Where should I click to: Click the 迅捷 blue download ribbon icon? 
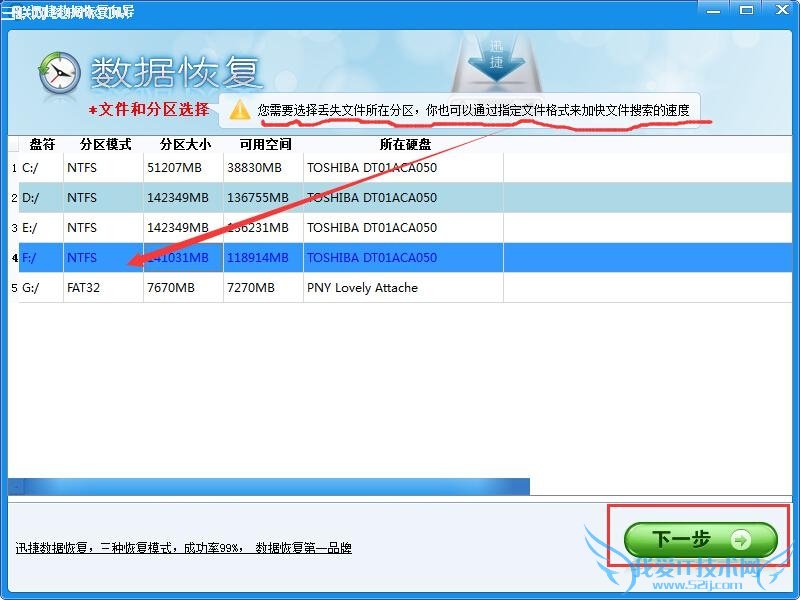pos(495,60)
